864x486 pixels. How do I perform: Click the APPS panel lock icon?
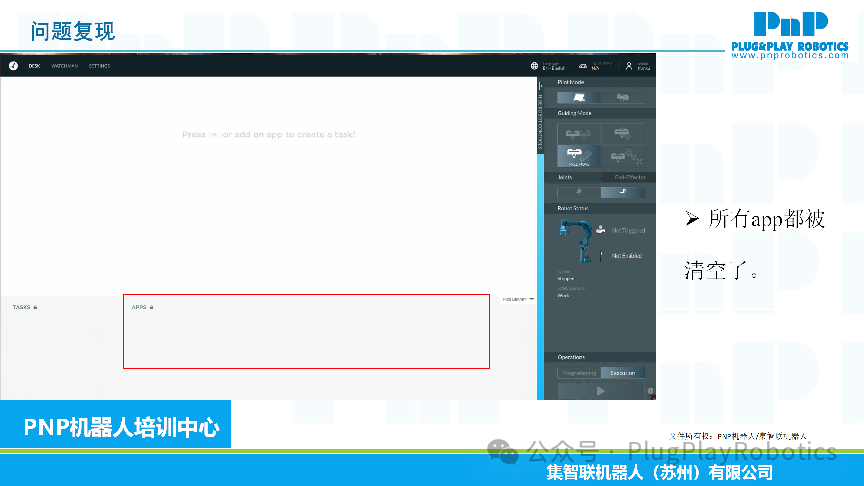click(x=152, y=307)
